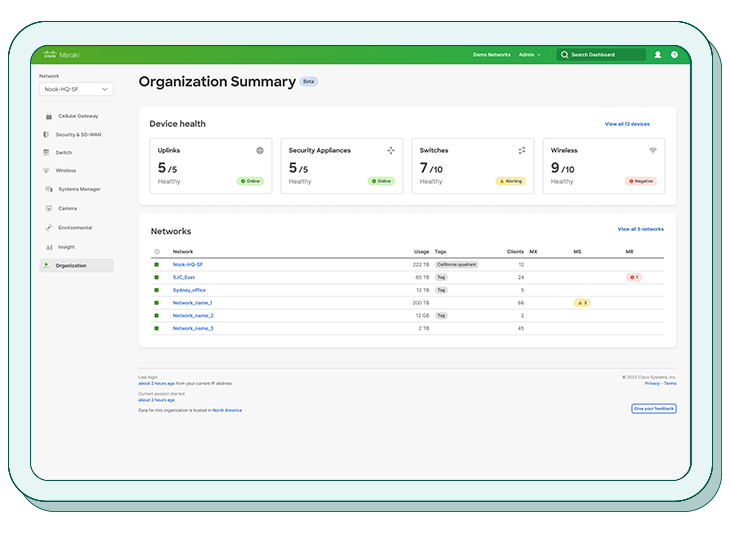Image resolution: width=730 pixels, height=536 pixels.
Task: Click View all 12 devices link
Action: 627,124
